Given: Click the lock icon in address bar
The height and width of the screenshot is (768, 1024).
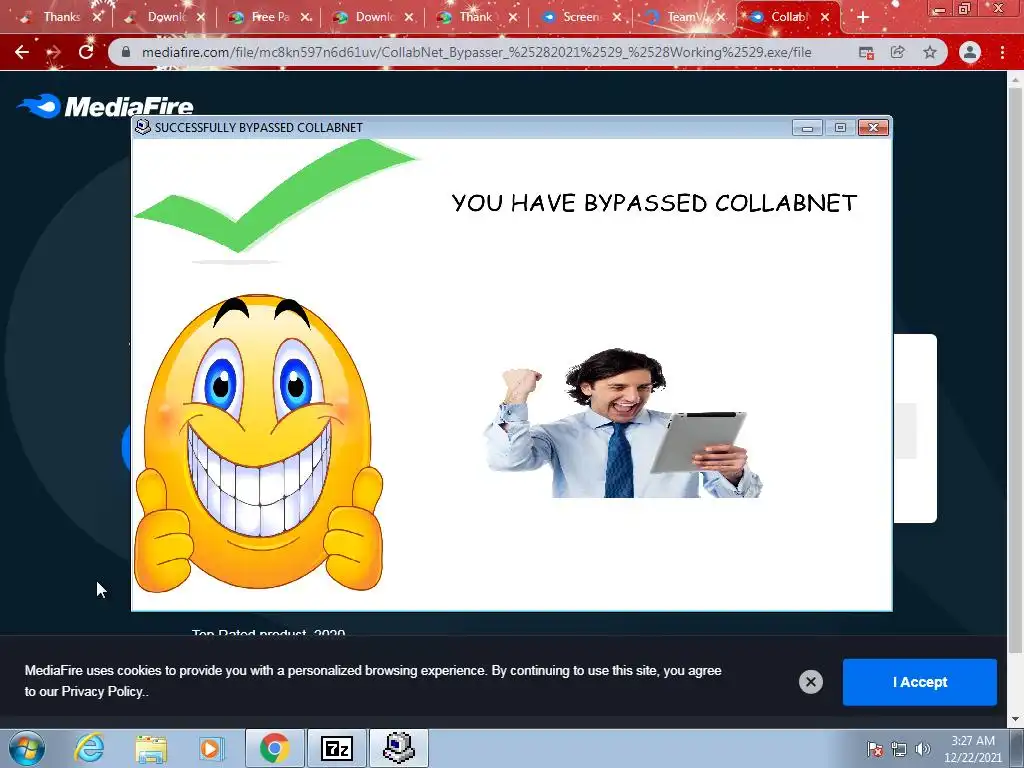Looking at the screenshot, I should coord(126,52).
